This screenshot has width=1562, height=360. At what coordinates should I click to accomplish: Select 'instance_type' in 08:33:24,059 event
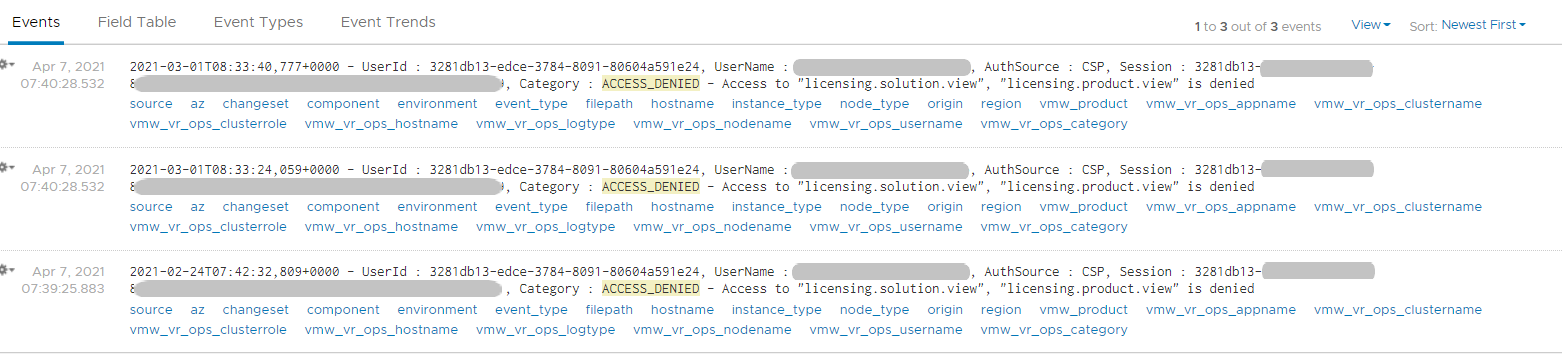(776, 207)
